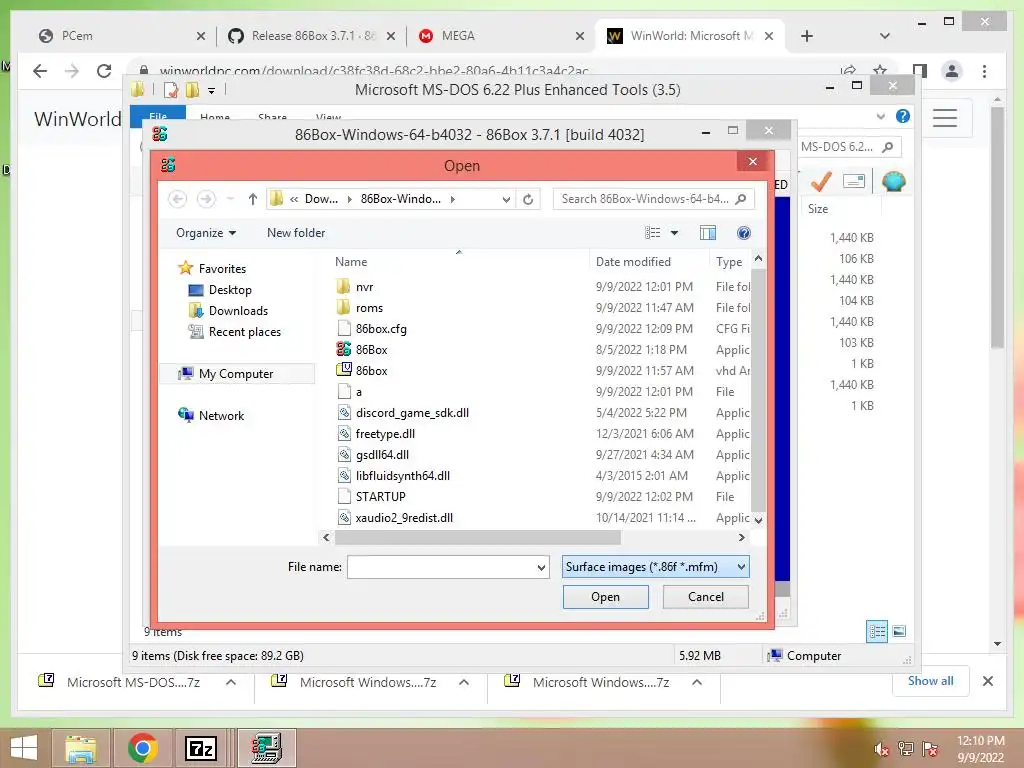
Task: Click Show all downloads
Action: click(x=930, y=681)
